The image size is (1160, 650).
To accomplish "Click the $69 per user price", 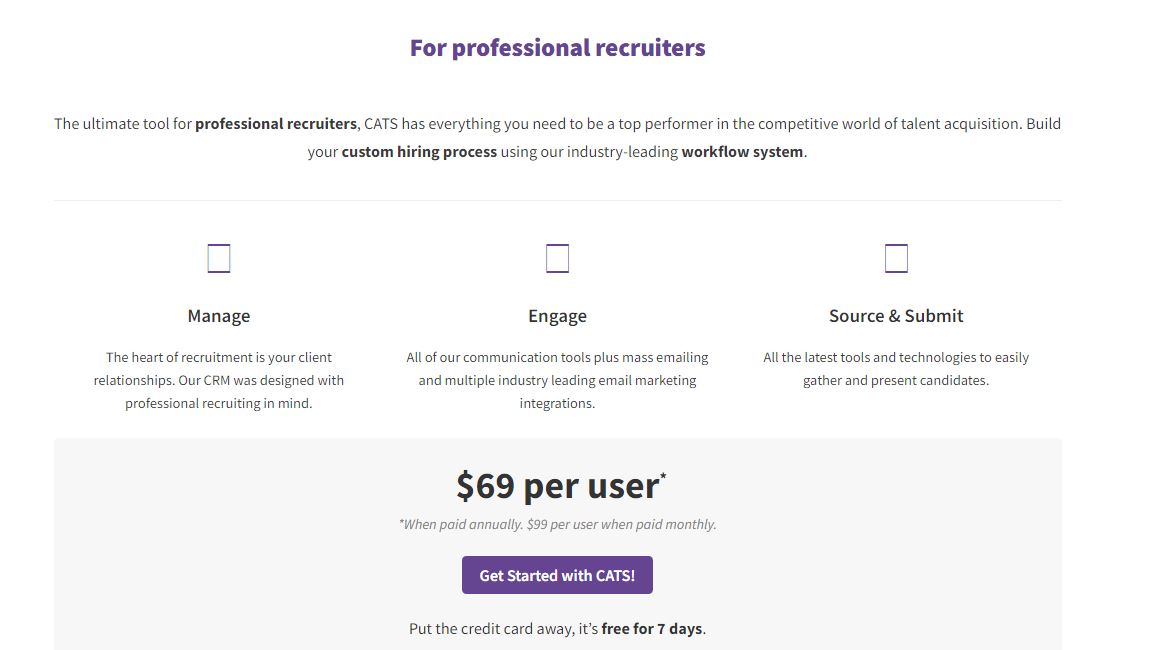I will [x=556, y=486].
